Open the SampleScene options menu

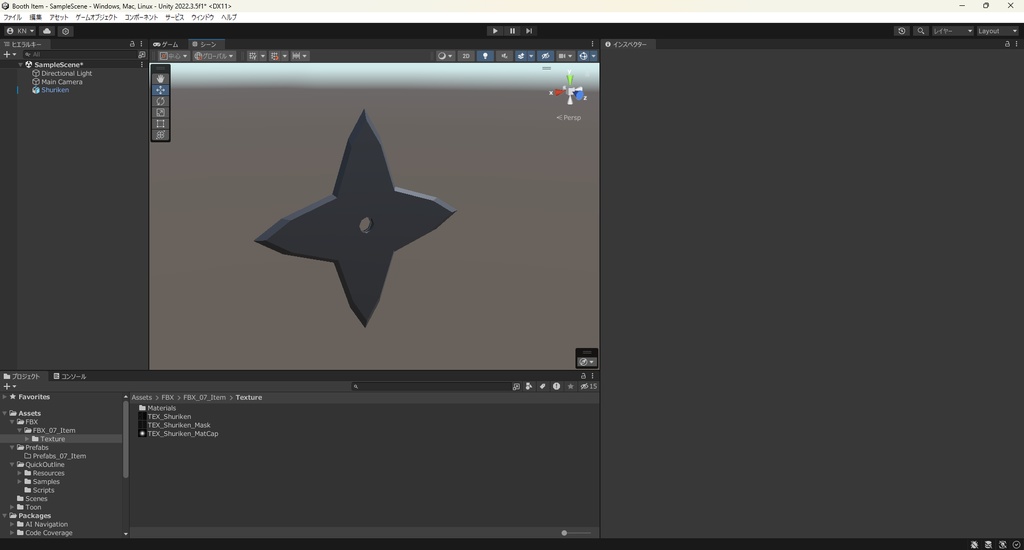(x=142, y=65)
